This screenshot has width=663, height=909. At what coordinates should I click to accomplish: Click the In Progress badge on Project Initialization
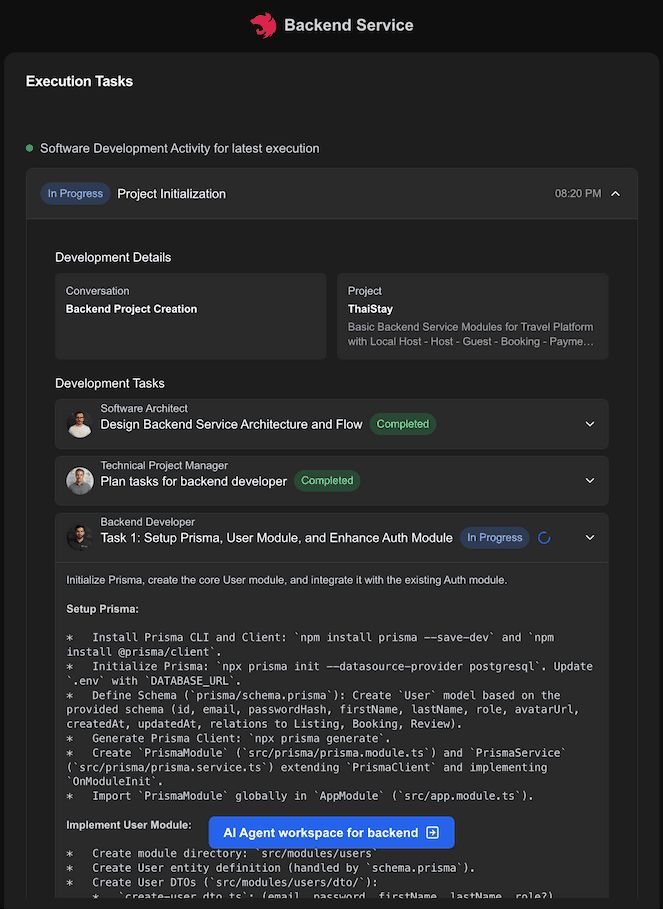(x=75, y=194)
